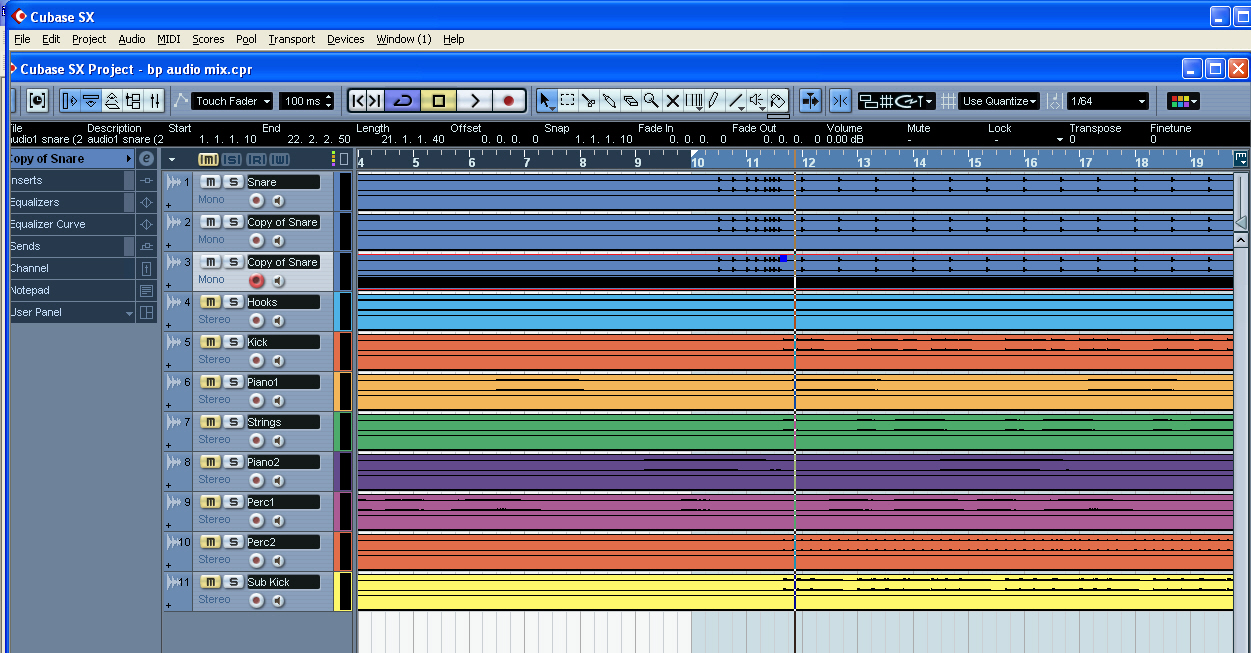Select the Erase tool

point(630,101)
